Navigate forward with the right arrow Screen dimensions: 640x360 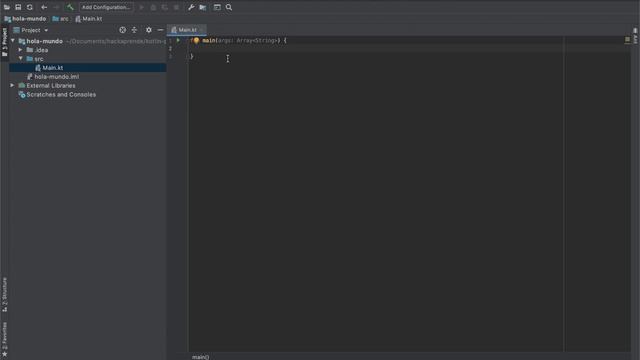56,7
